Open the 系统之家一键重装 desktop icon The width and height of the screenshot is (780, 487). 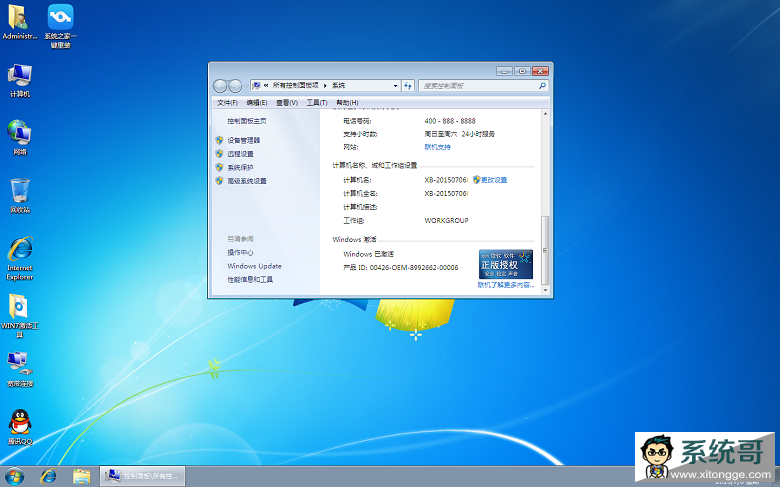pyautogui.click(x=60, y=26)
